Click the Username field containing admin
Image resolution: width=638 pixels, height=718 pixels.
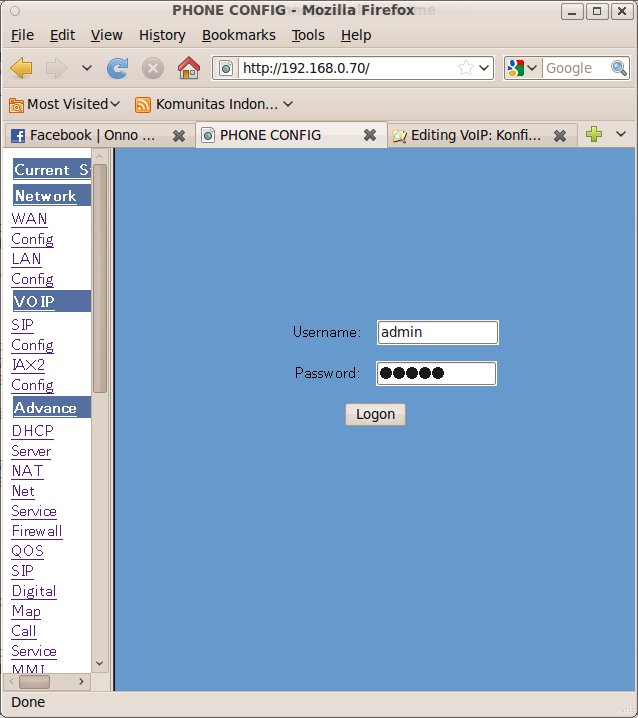(x=437, y=332)
